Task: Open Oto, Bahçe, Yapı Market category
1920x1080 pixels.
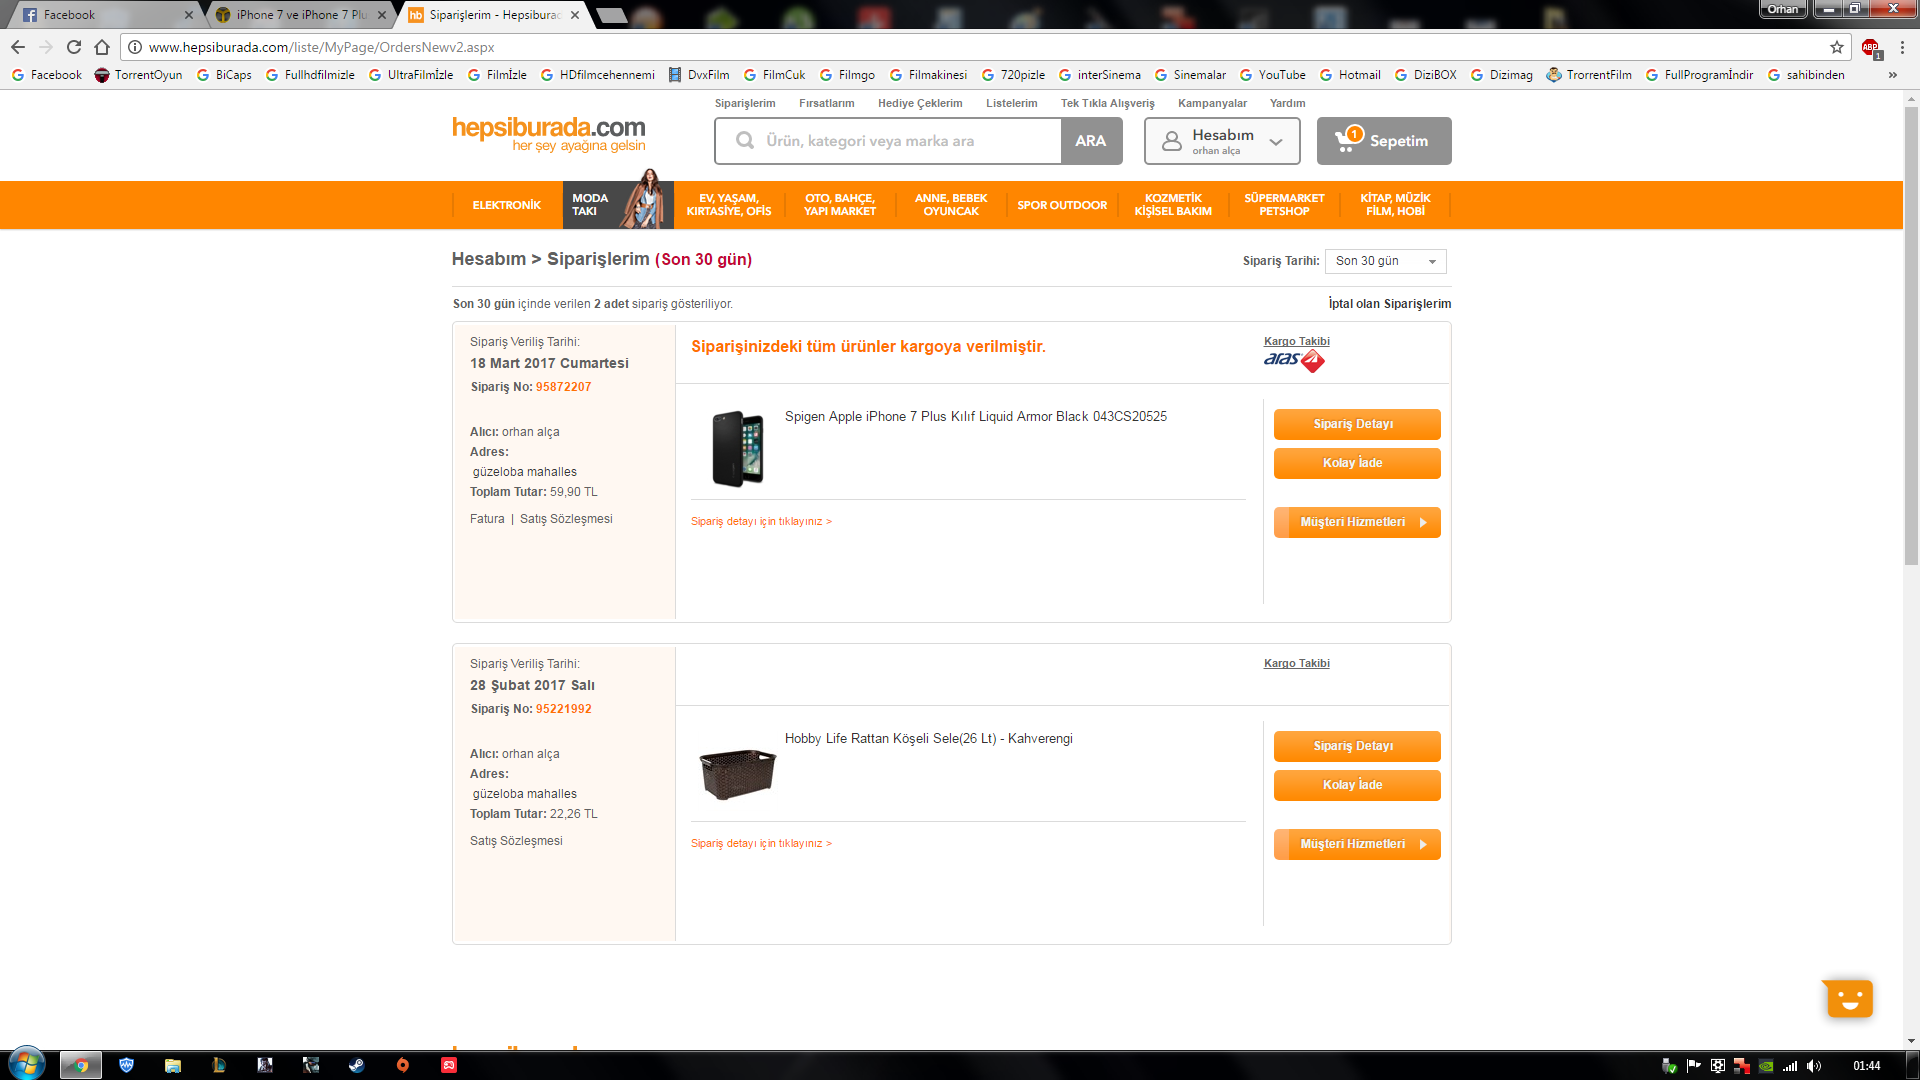Action: [840, 205]
